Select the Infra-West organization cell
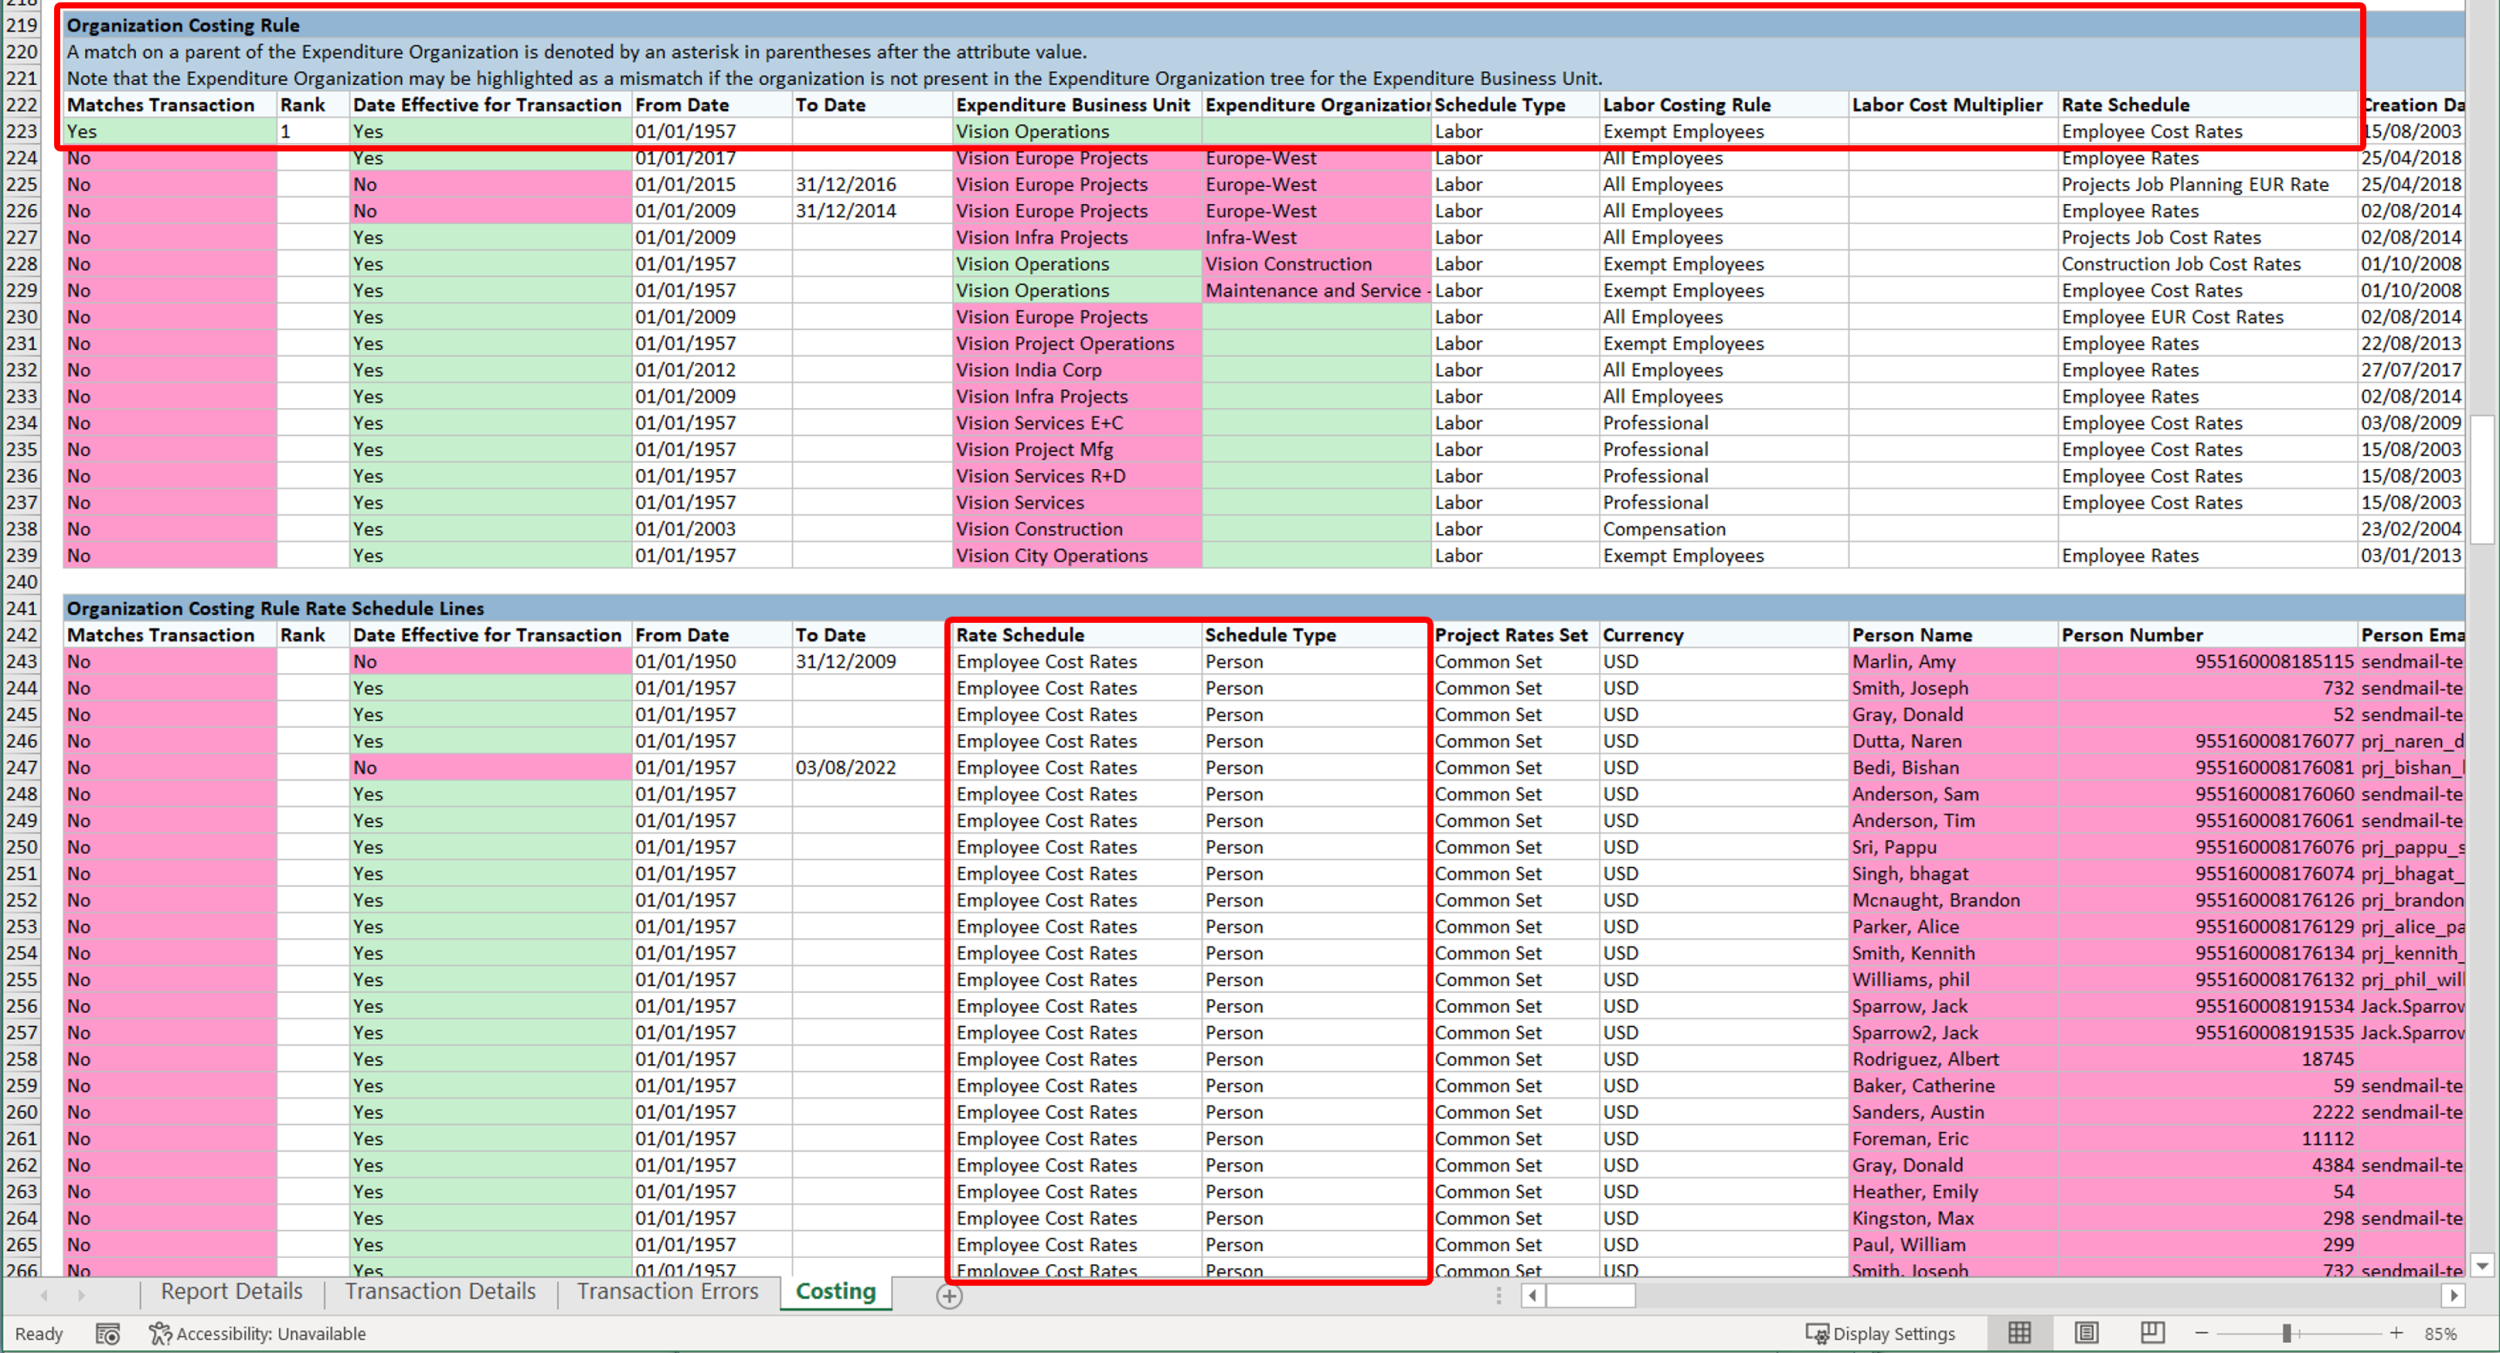Viewport: 2500px width, 1353px height. [1316, 237]
